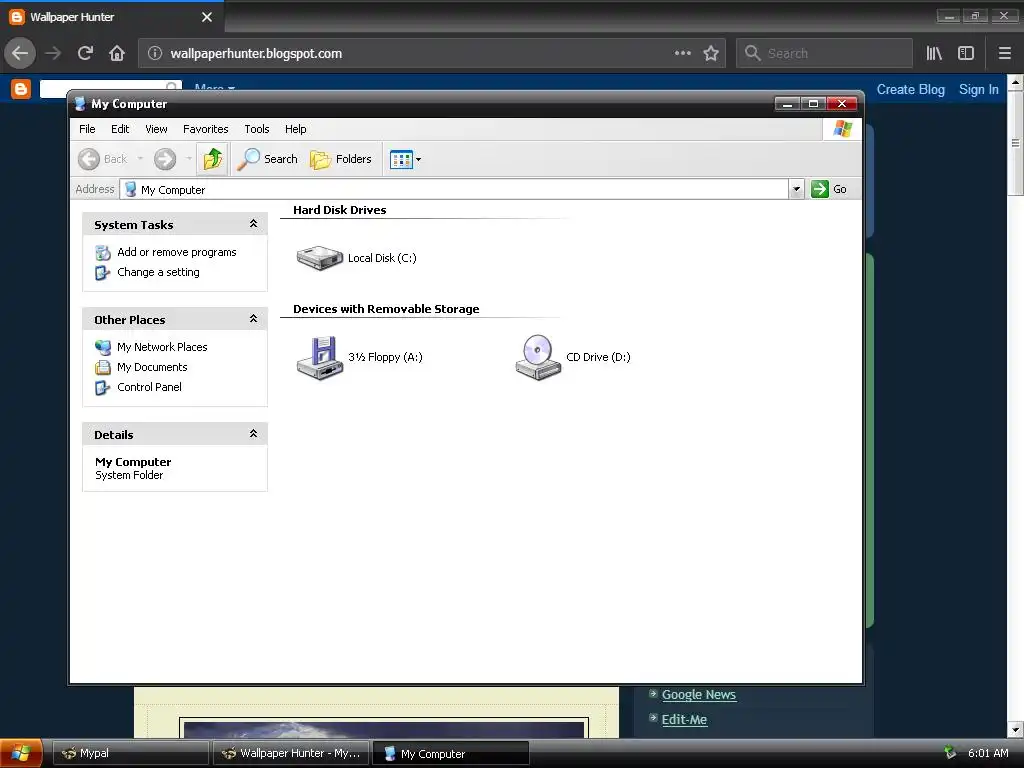Open the Views icon in toolbar
The image size is (1024, 768).
coord(401,159)
